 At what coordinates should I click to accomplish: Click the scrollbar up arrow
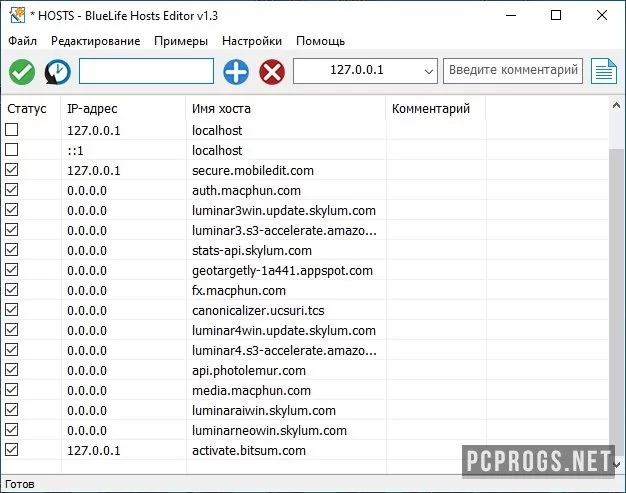tap(616, 105)
